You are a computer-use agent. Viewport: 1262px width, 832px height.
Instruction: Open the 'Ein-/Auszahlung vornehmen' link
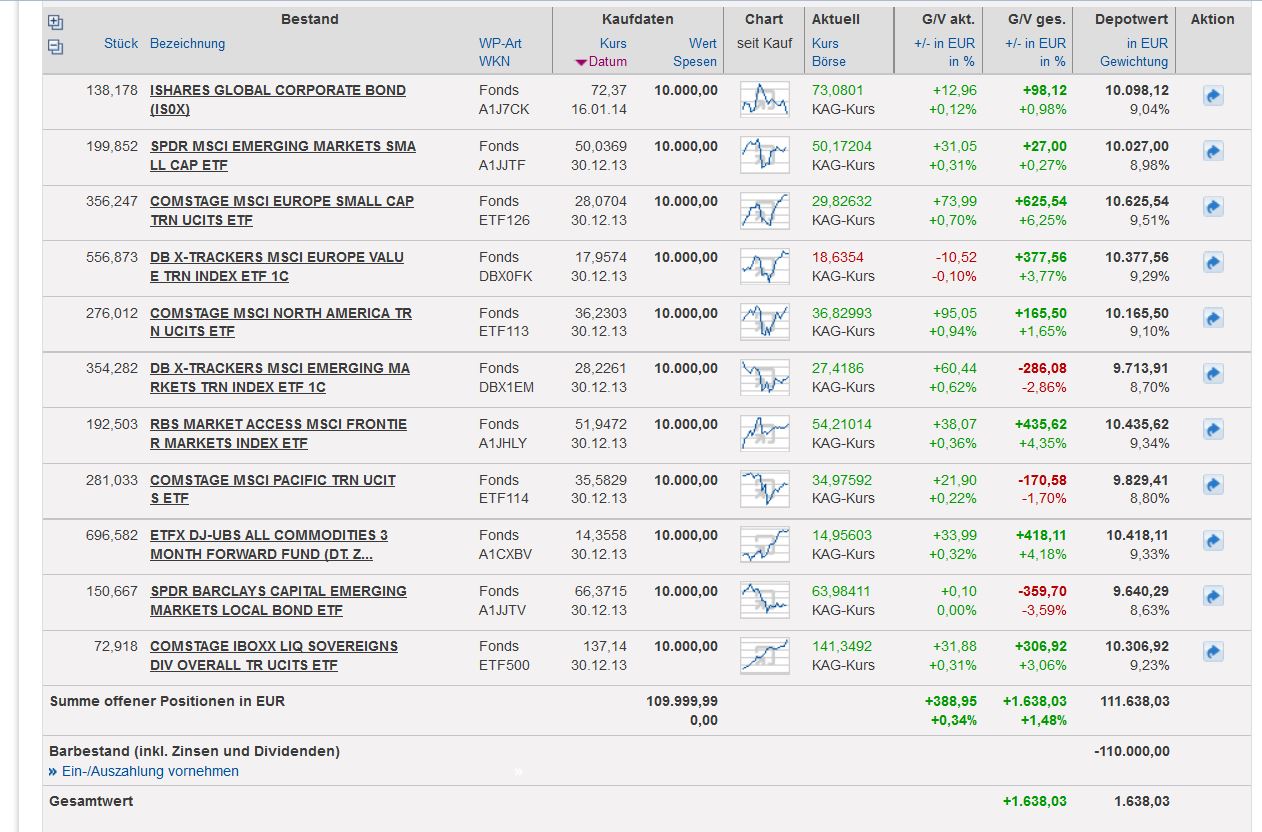tap(150, 771)
